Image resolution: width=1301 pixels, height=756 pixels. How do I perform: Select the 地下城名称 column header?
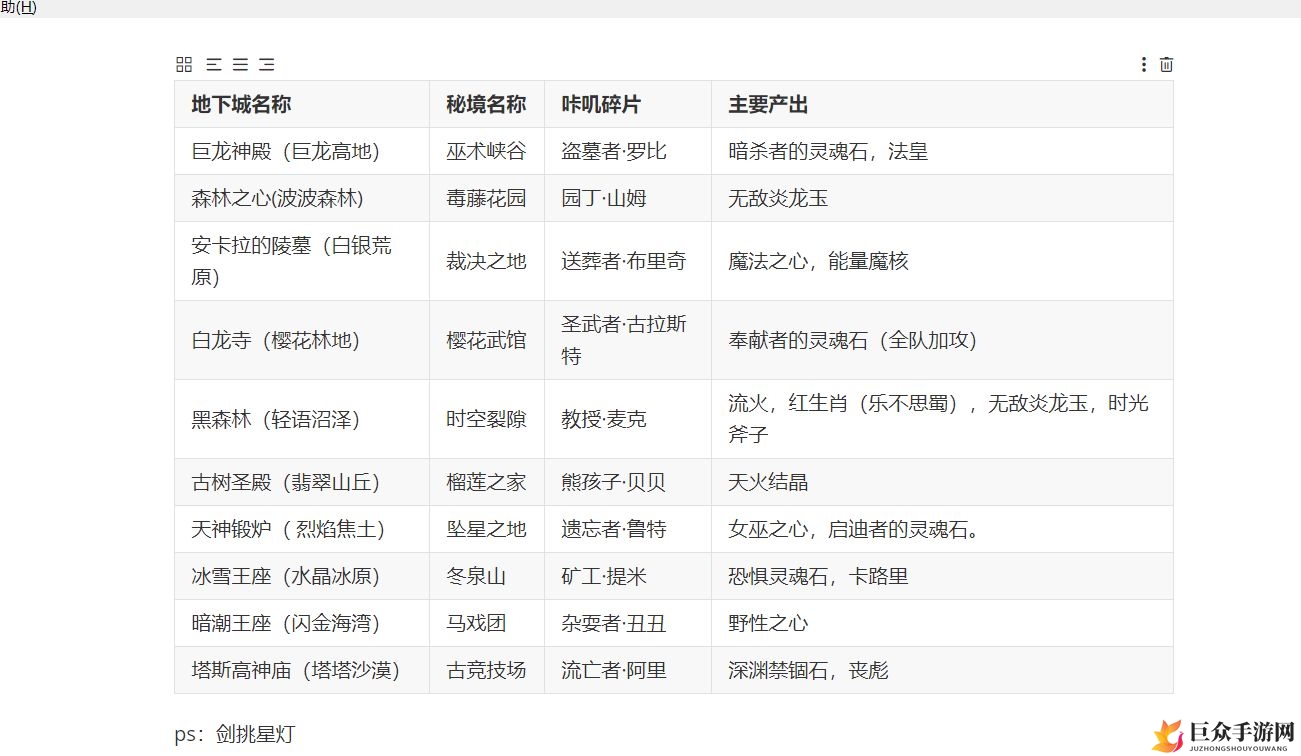(302, 104)
